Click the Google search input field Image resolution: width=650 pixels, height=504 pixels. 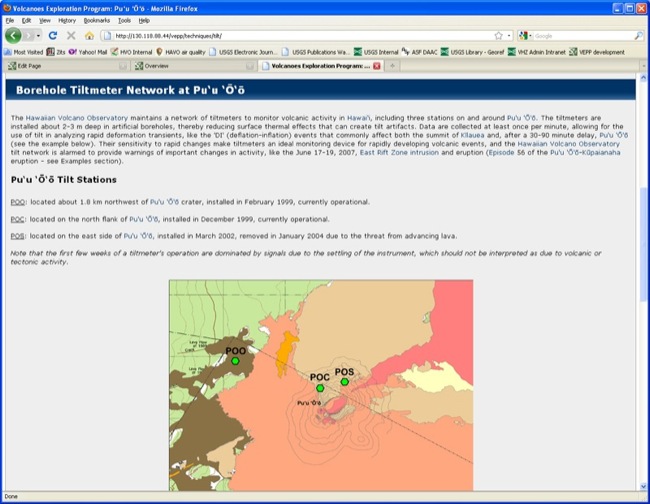click(x=583, y=36)
